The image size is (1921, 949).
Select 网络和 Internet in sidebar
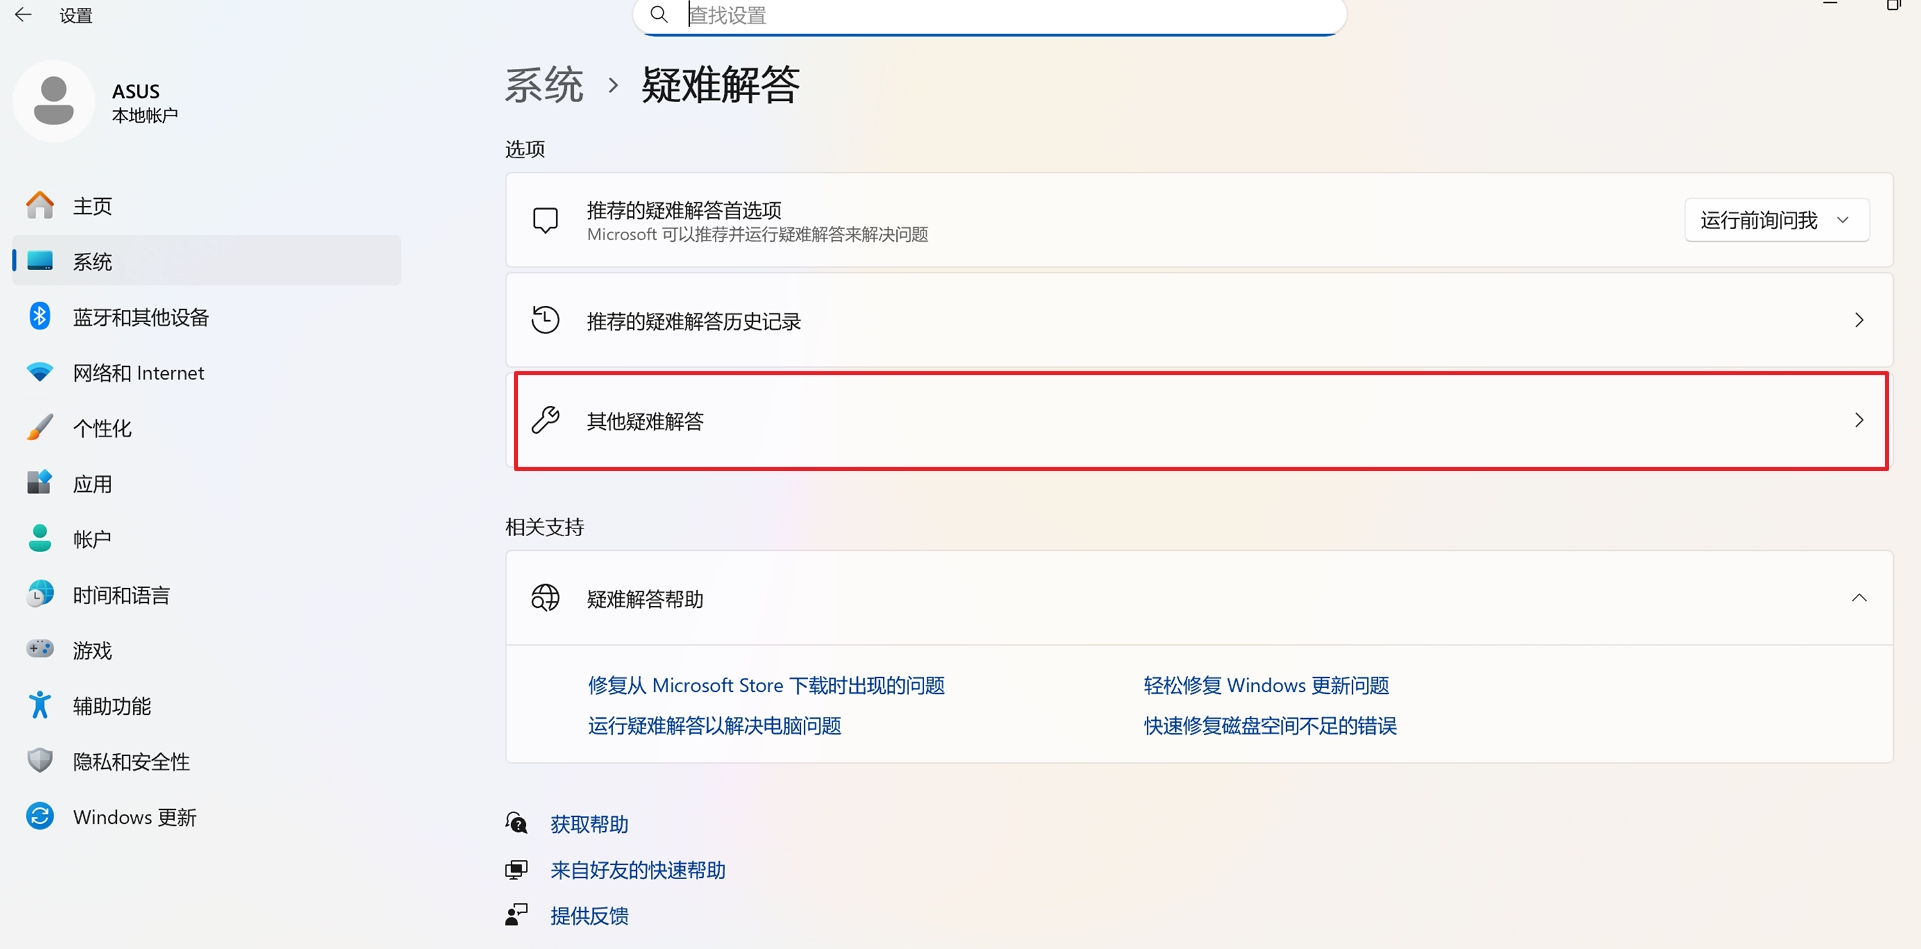point(138,373)
